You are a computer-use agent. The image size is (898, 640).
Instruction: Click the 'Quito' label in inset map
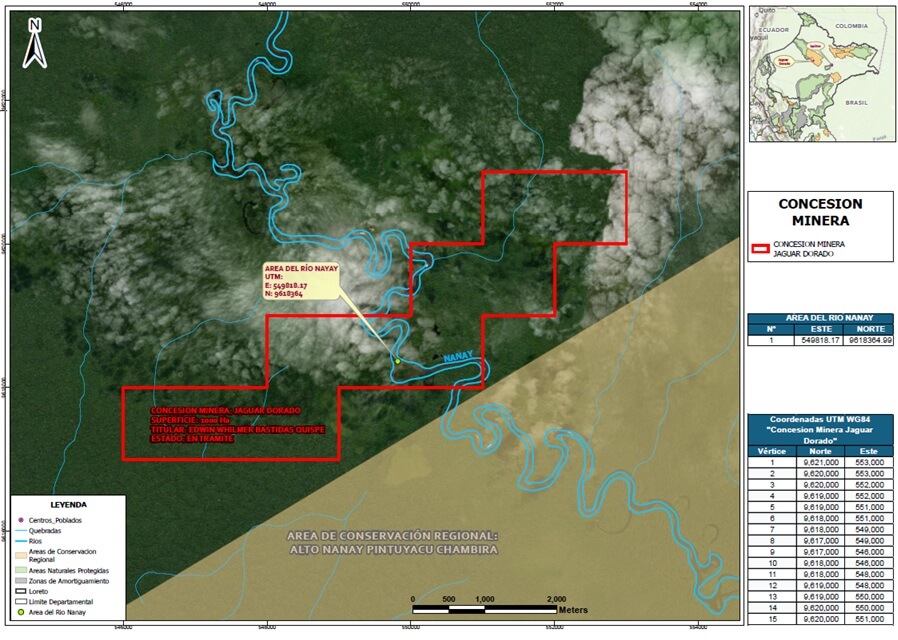(766, 10)
